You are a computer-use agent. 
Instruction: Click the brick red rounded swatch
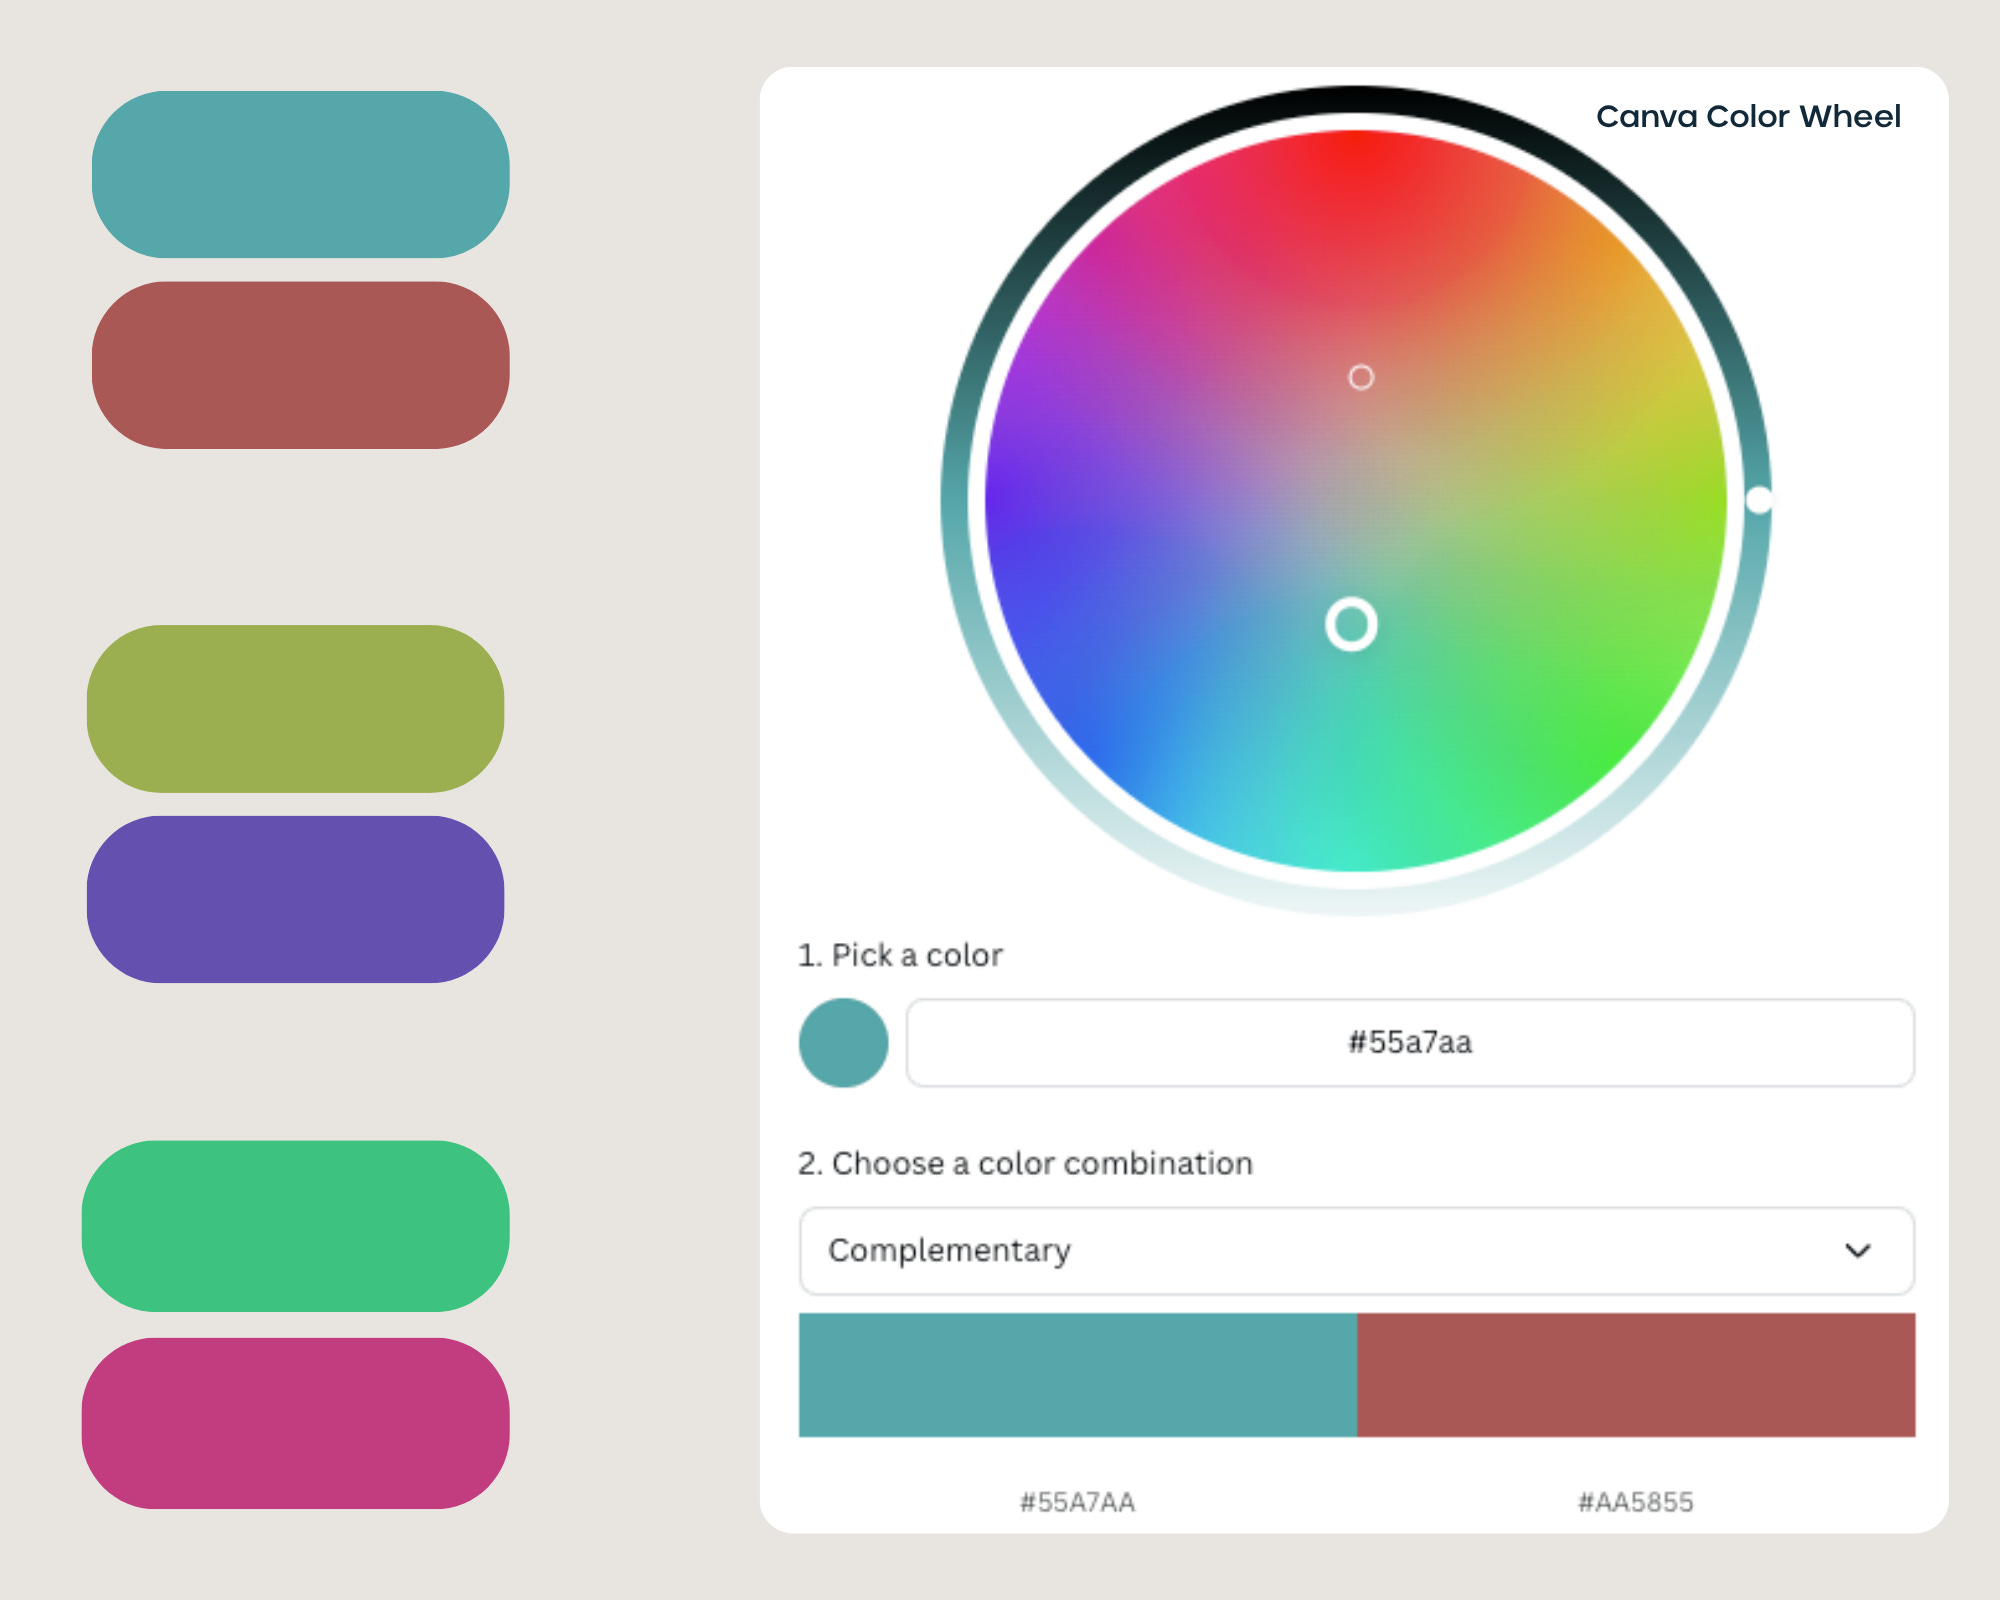(300, 365)
